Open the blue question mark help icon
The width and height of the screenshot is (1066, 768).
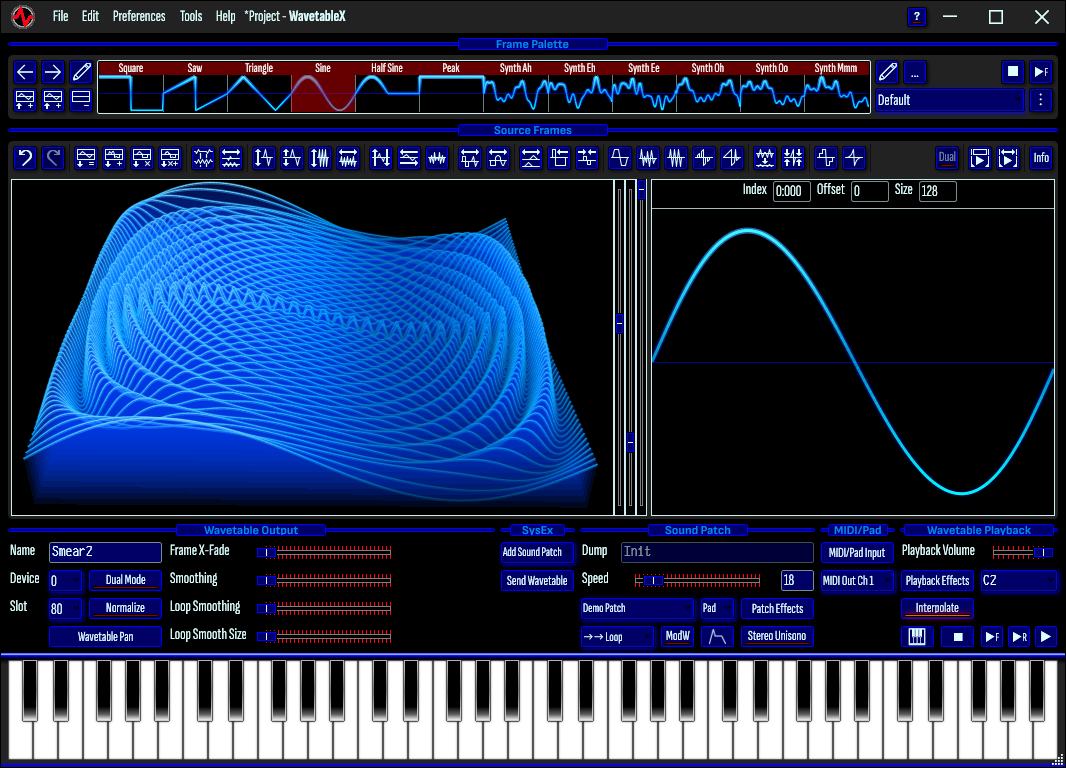pos(916,16)
